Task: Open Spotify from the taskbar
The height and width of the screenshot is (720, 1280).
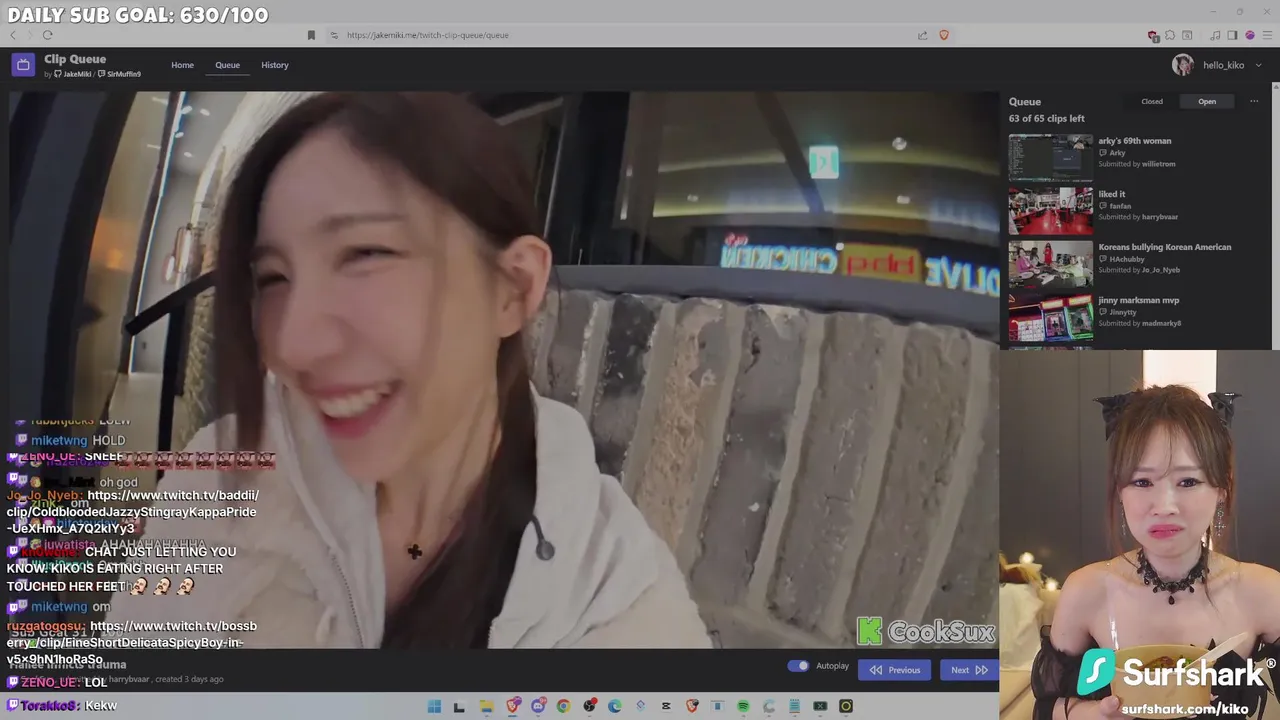Action: [743, 706]
